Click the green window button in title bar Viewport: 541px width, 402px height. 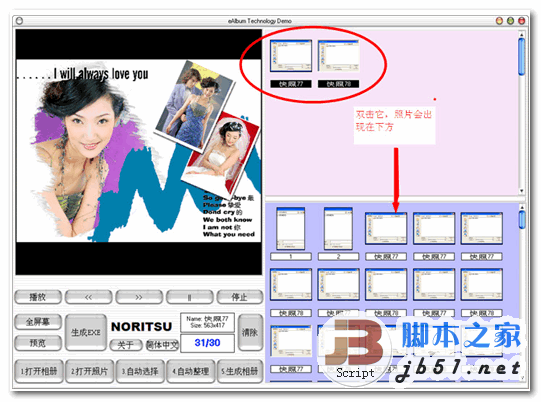[x=510, y=21]
